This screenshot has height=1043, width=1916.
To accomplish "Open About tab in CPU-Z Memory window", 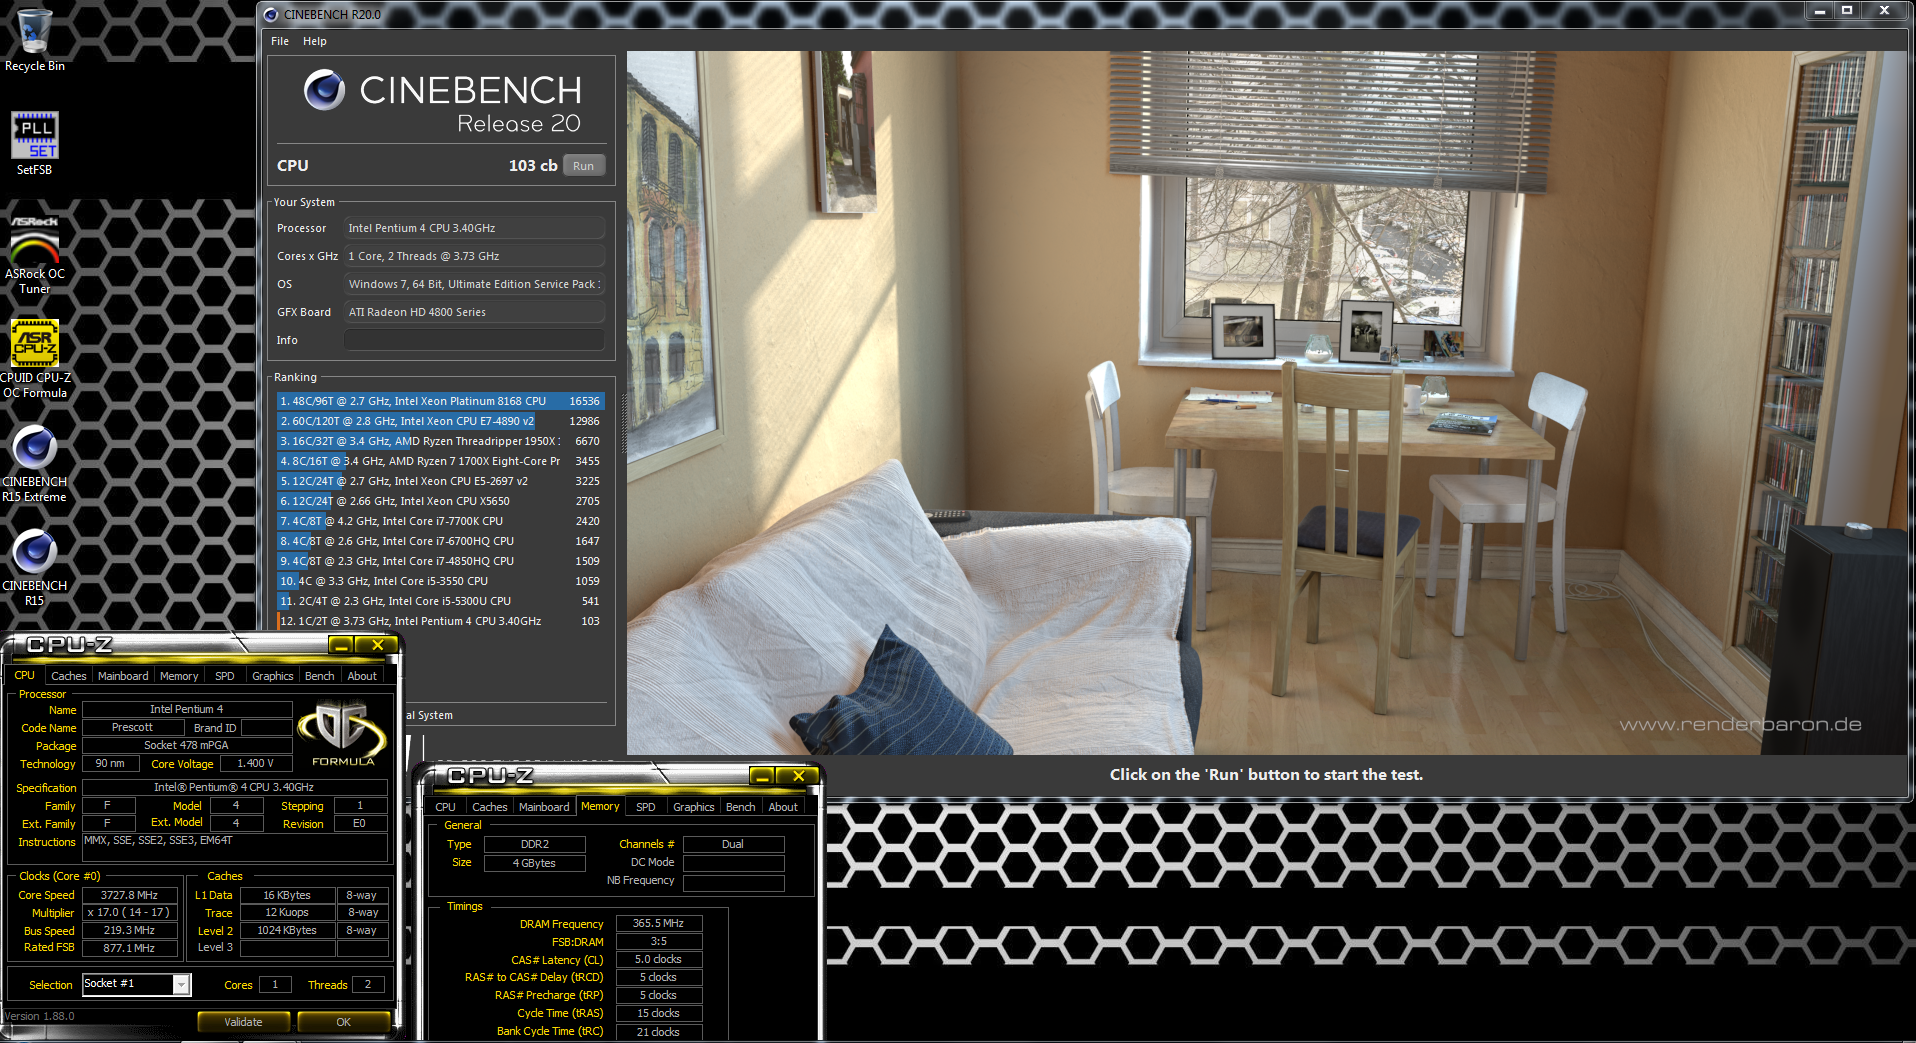I will pyautogui.click(x=783, y=807).
